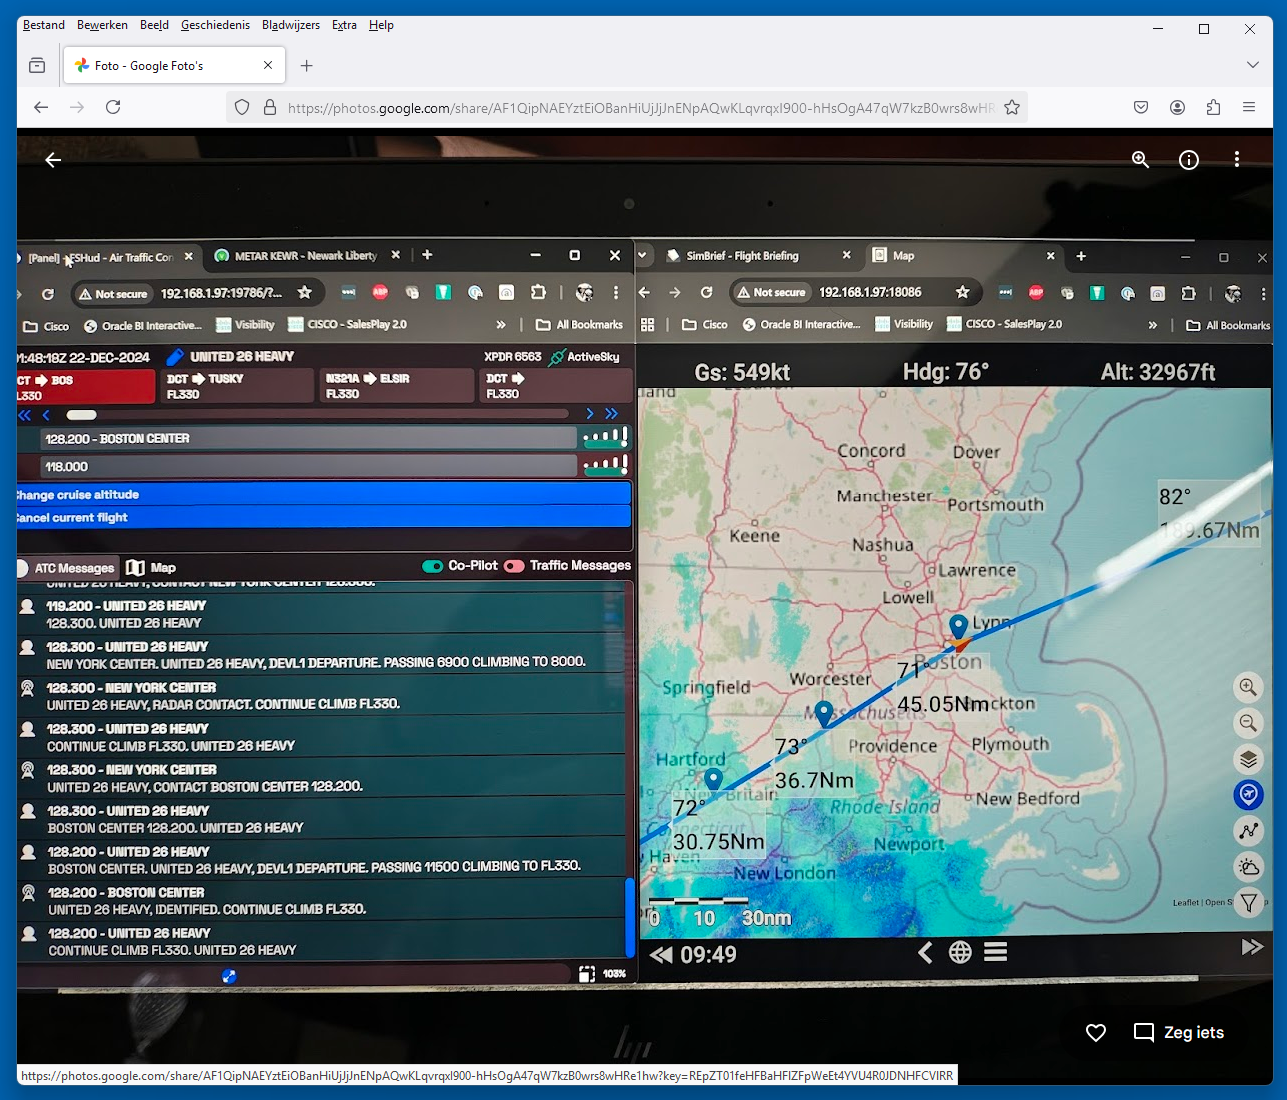Image resolution: width=1287 pixels, height=1100 pixels.
Task: Show photo info in Google Photos
Action: (x=1189, y=160)
